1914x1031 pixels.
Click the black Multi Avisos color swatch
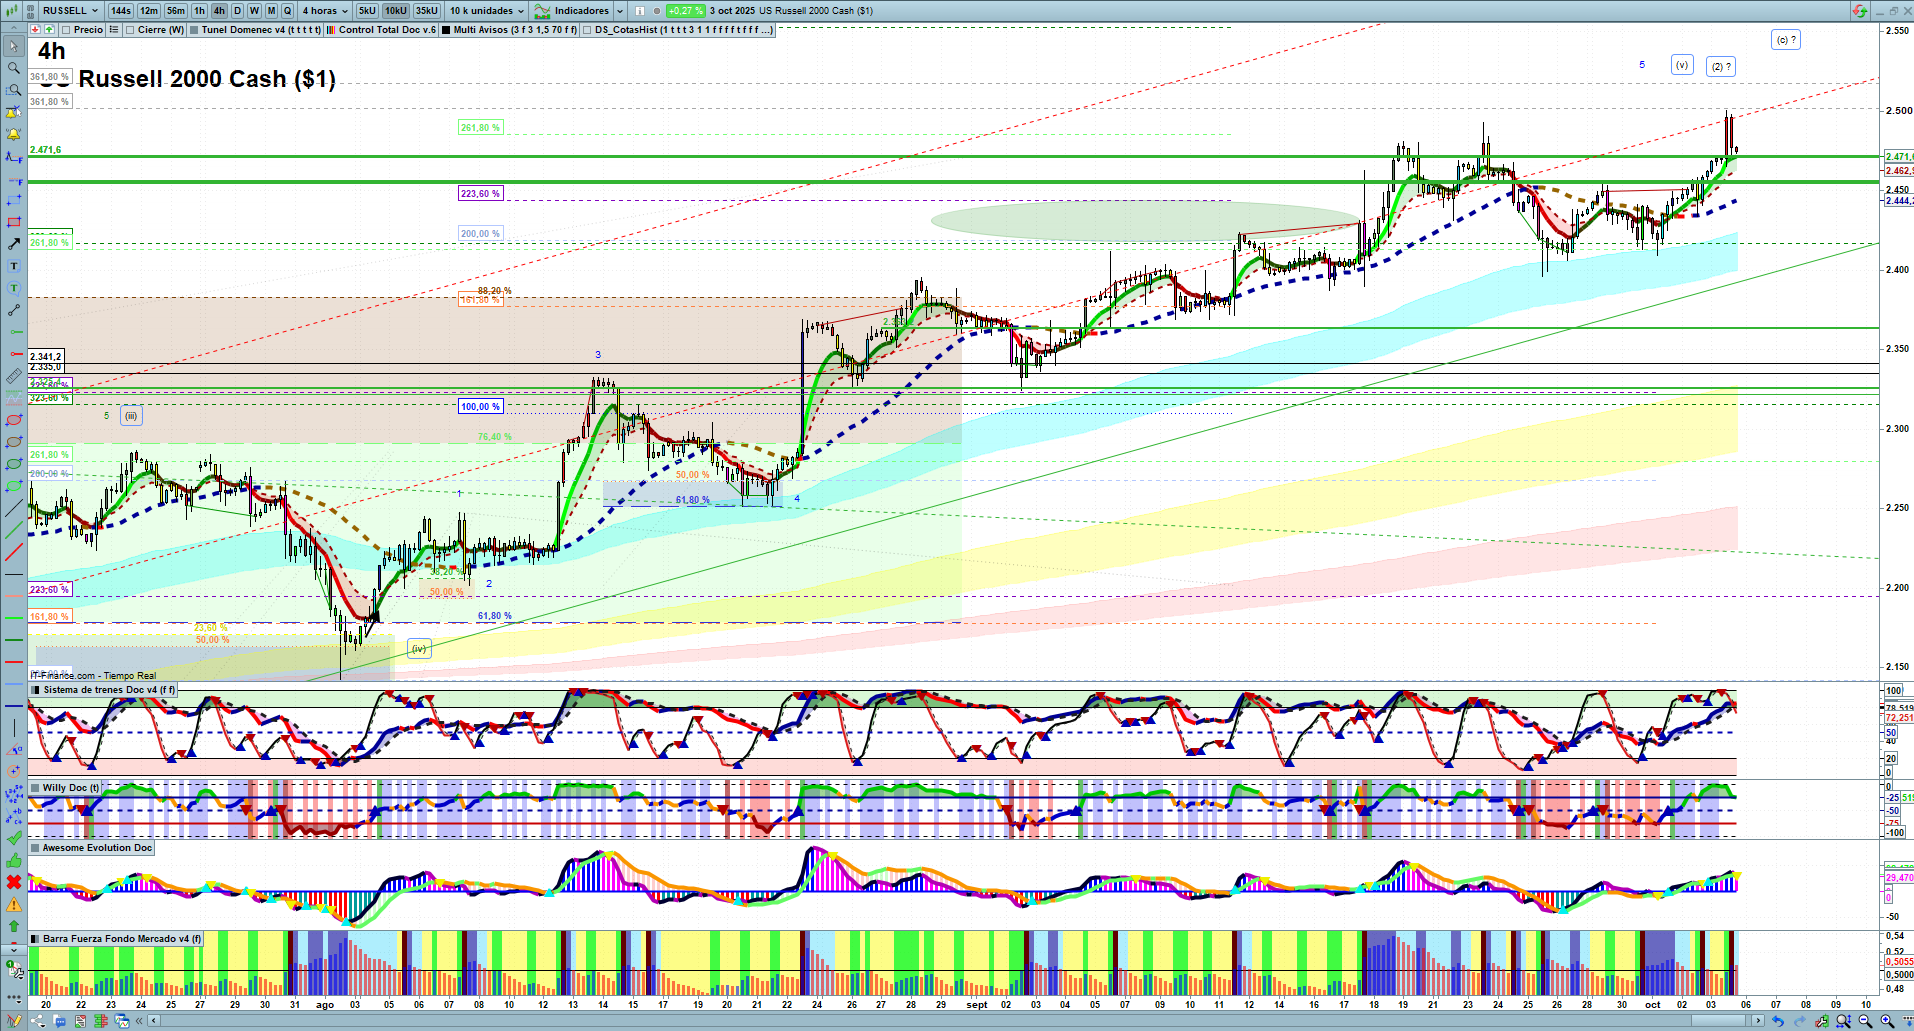tap(446, 30)
